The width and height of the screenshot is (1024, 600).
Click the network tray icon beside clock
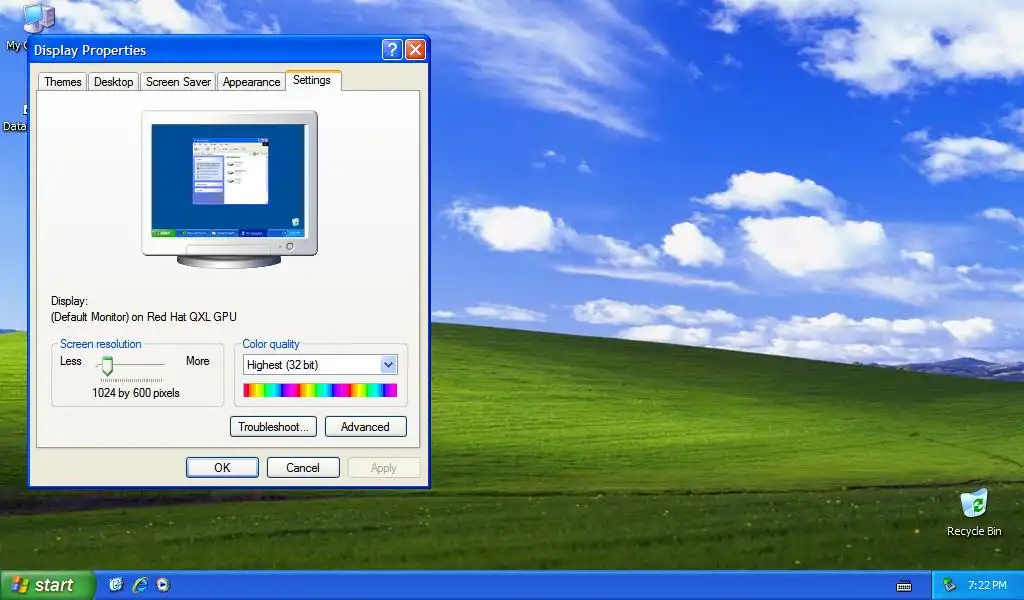point(950,585)
